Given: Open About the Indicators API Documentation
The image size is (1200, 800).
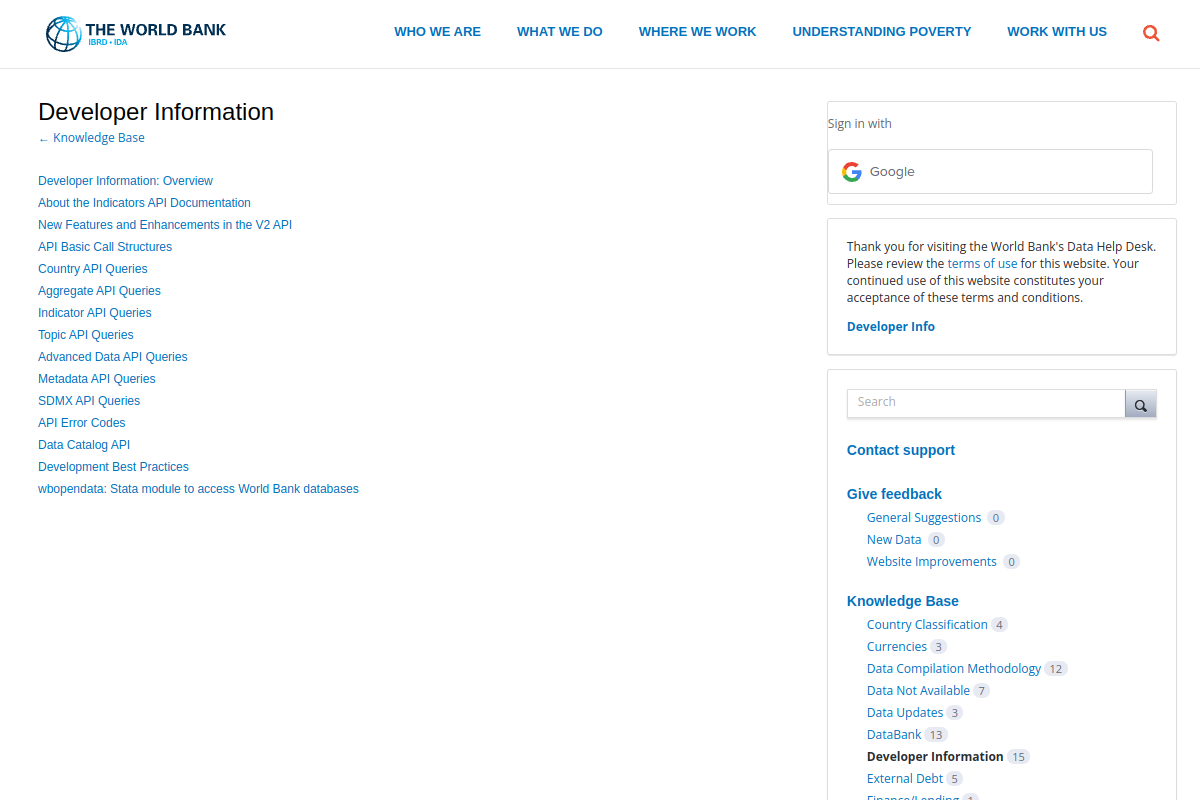Looking at the screenshot, I should (144, 203).
